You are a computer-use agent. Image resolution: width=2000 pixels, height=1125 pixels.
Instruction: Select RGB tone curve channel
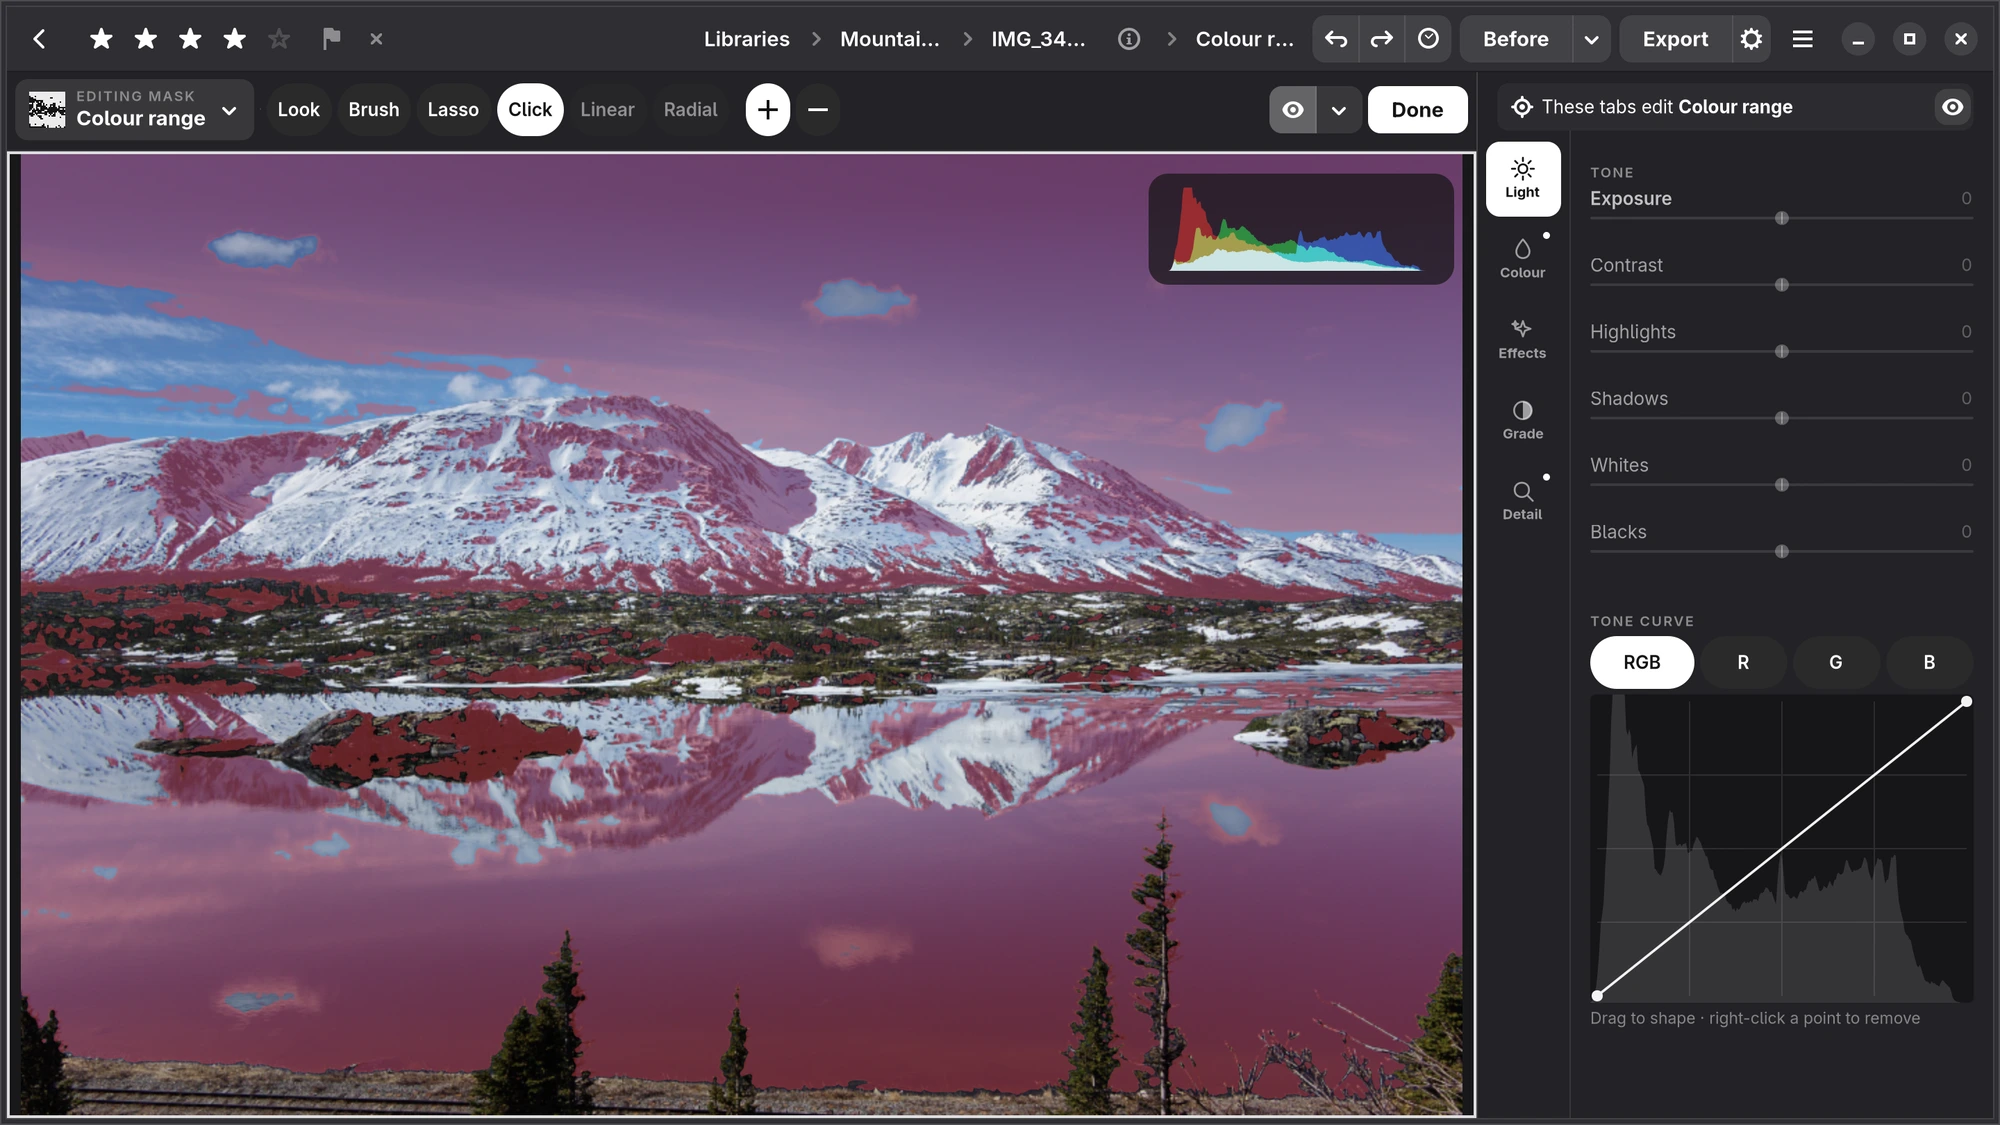click(1642, 662)
